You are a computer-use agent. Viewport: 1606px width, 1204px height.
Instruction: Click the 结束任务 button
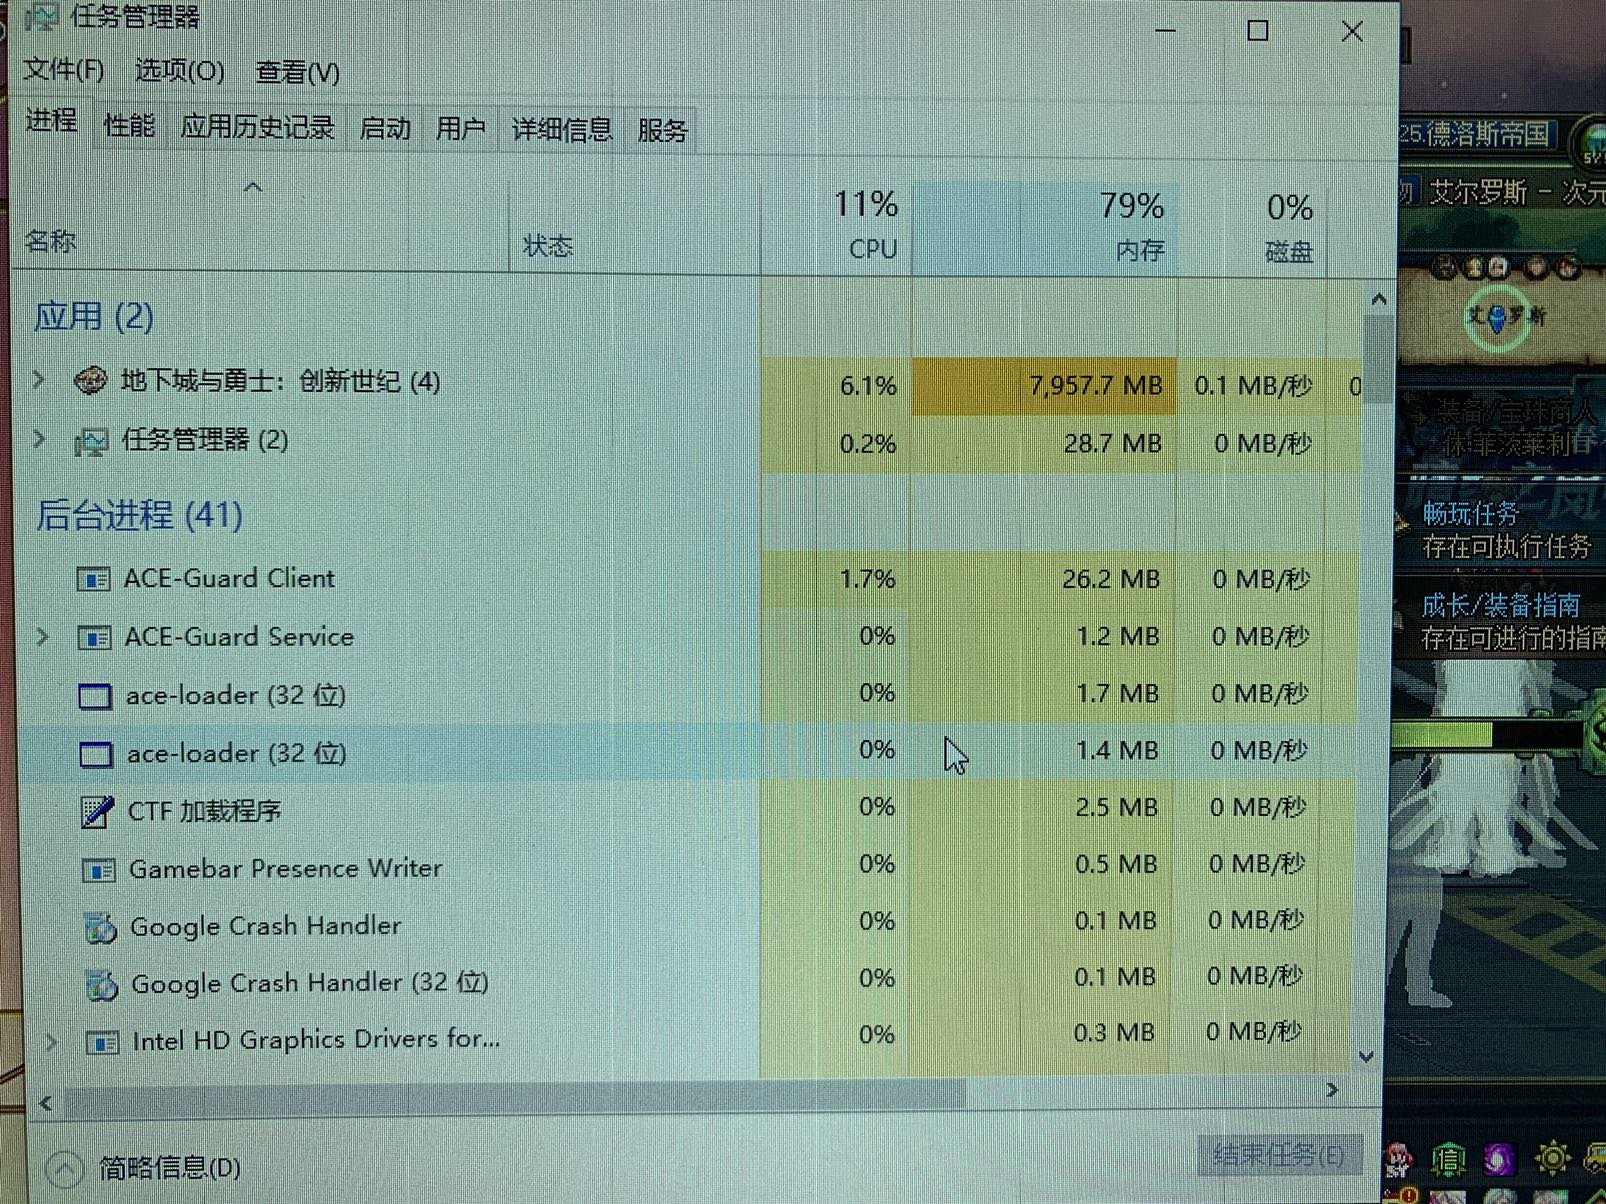1279,1155
